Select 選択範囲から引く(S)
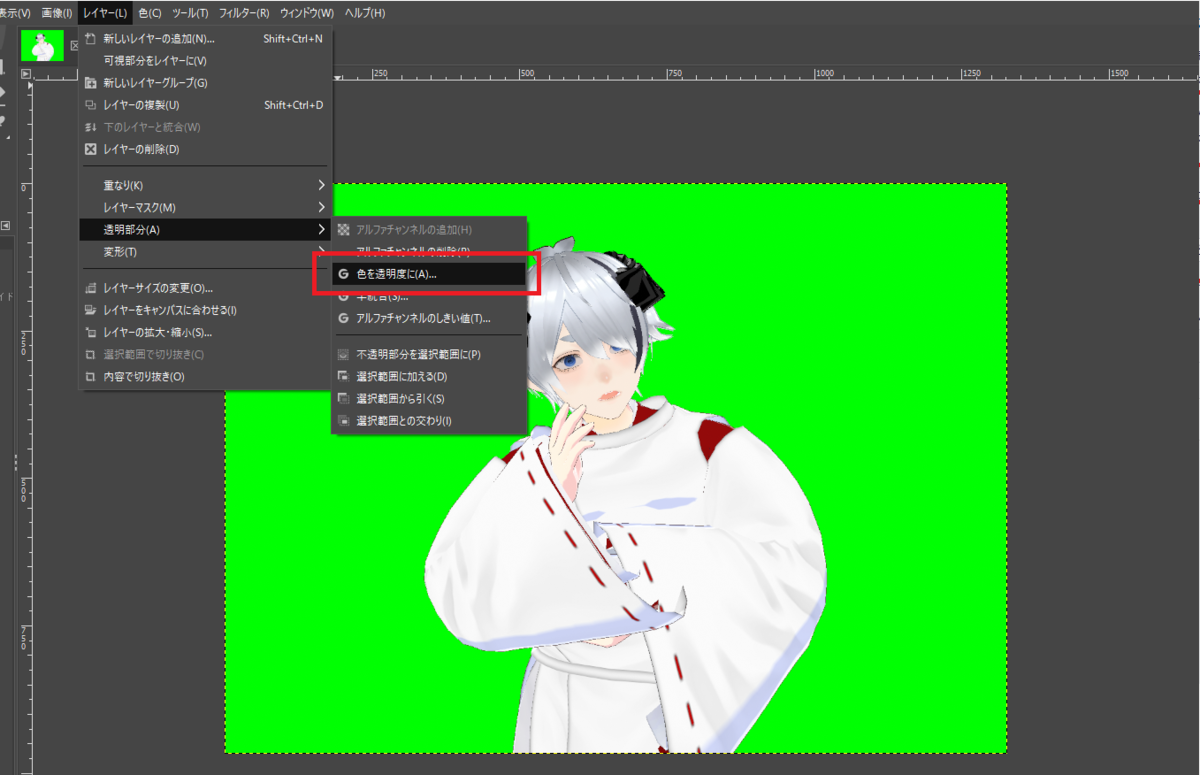Viewport: 1200px width, 775px height. click(x=429, y=398)
